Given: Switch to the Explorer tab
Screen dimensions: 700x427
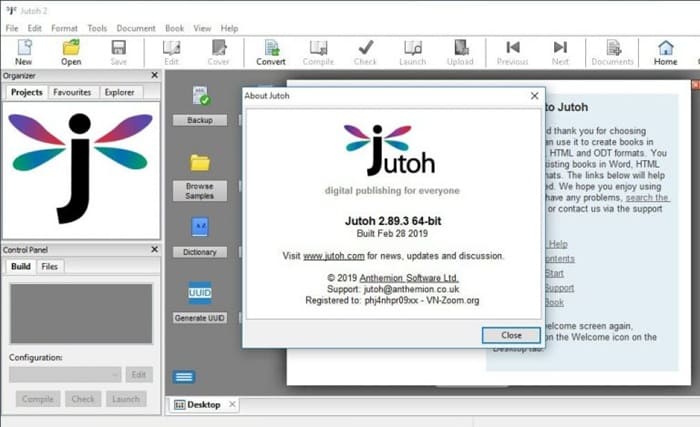Looking at the screenshot, I should click(x=119, y=92).
